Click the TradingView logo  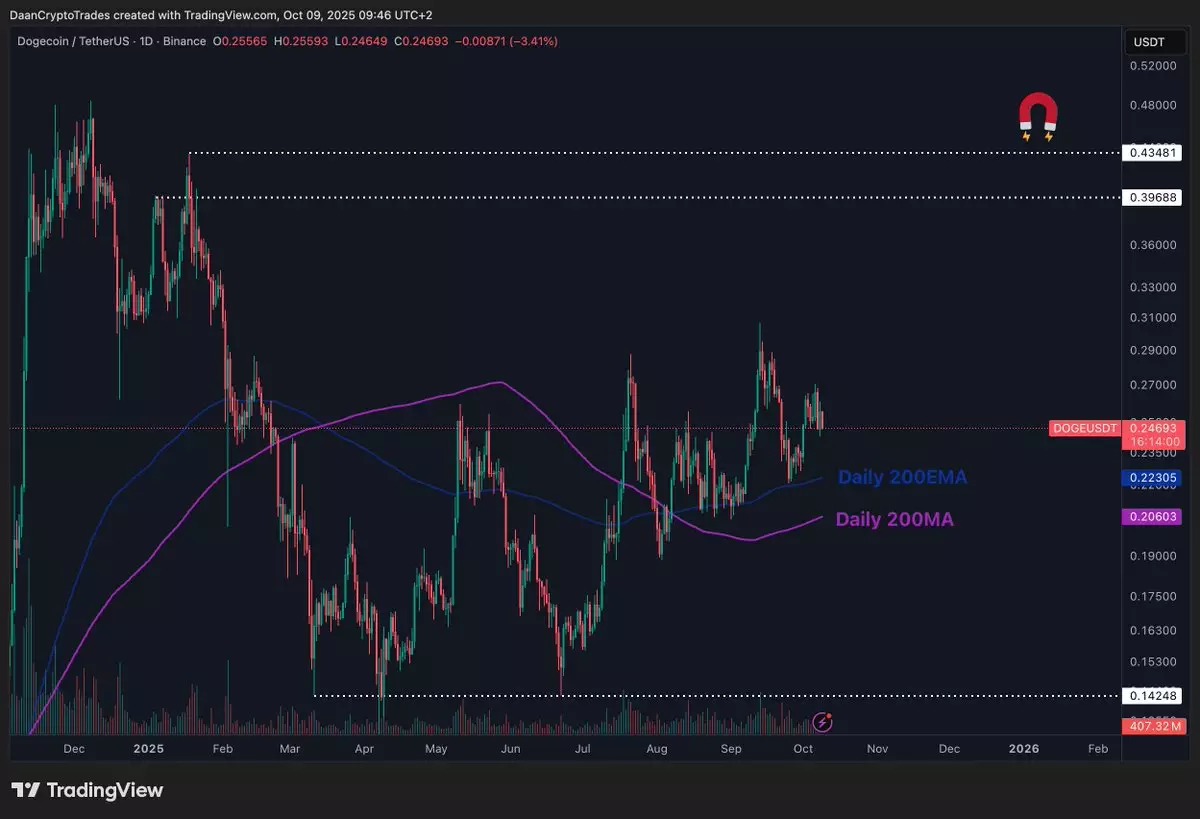(87, 790)
